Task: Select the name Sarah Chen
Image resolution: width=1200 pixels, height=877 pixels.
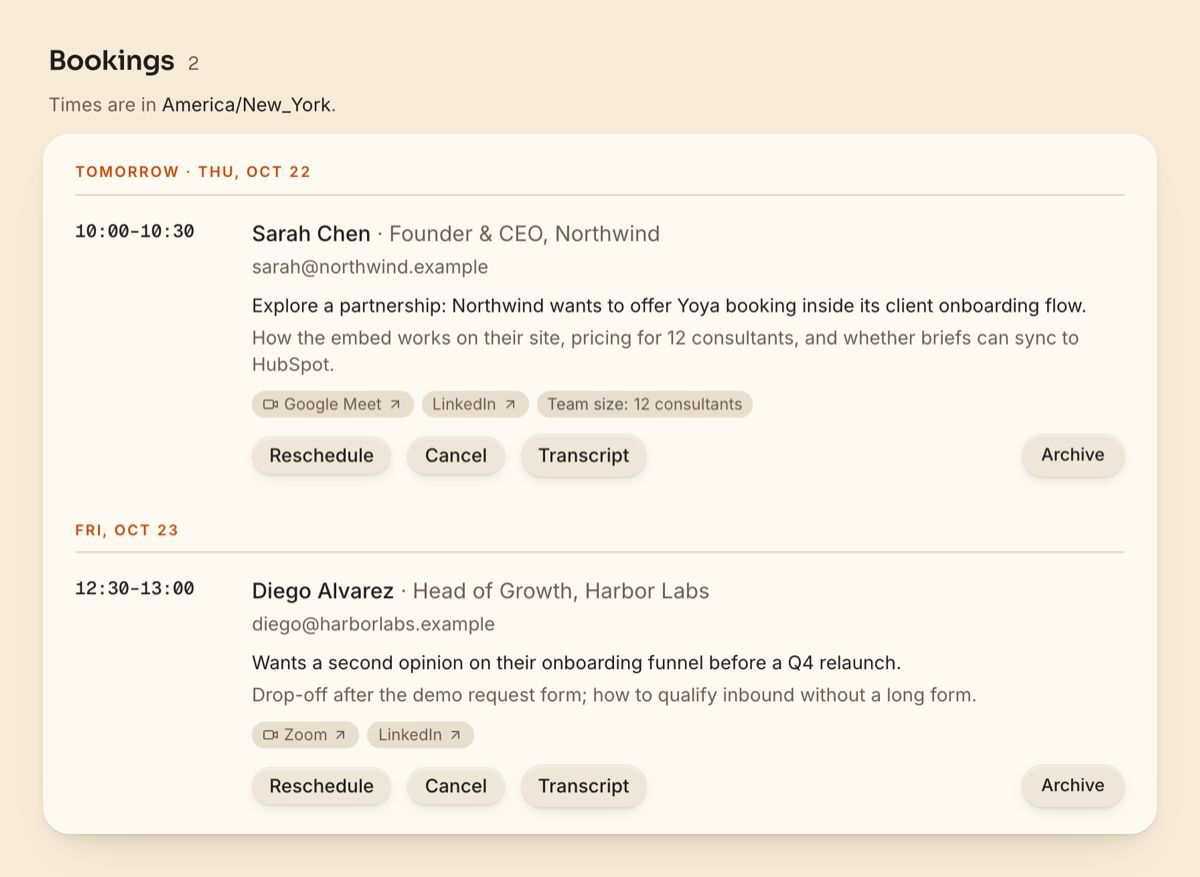Action: 311,233
